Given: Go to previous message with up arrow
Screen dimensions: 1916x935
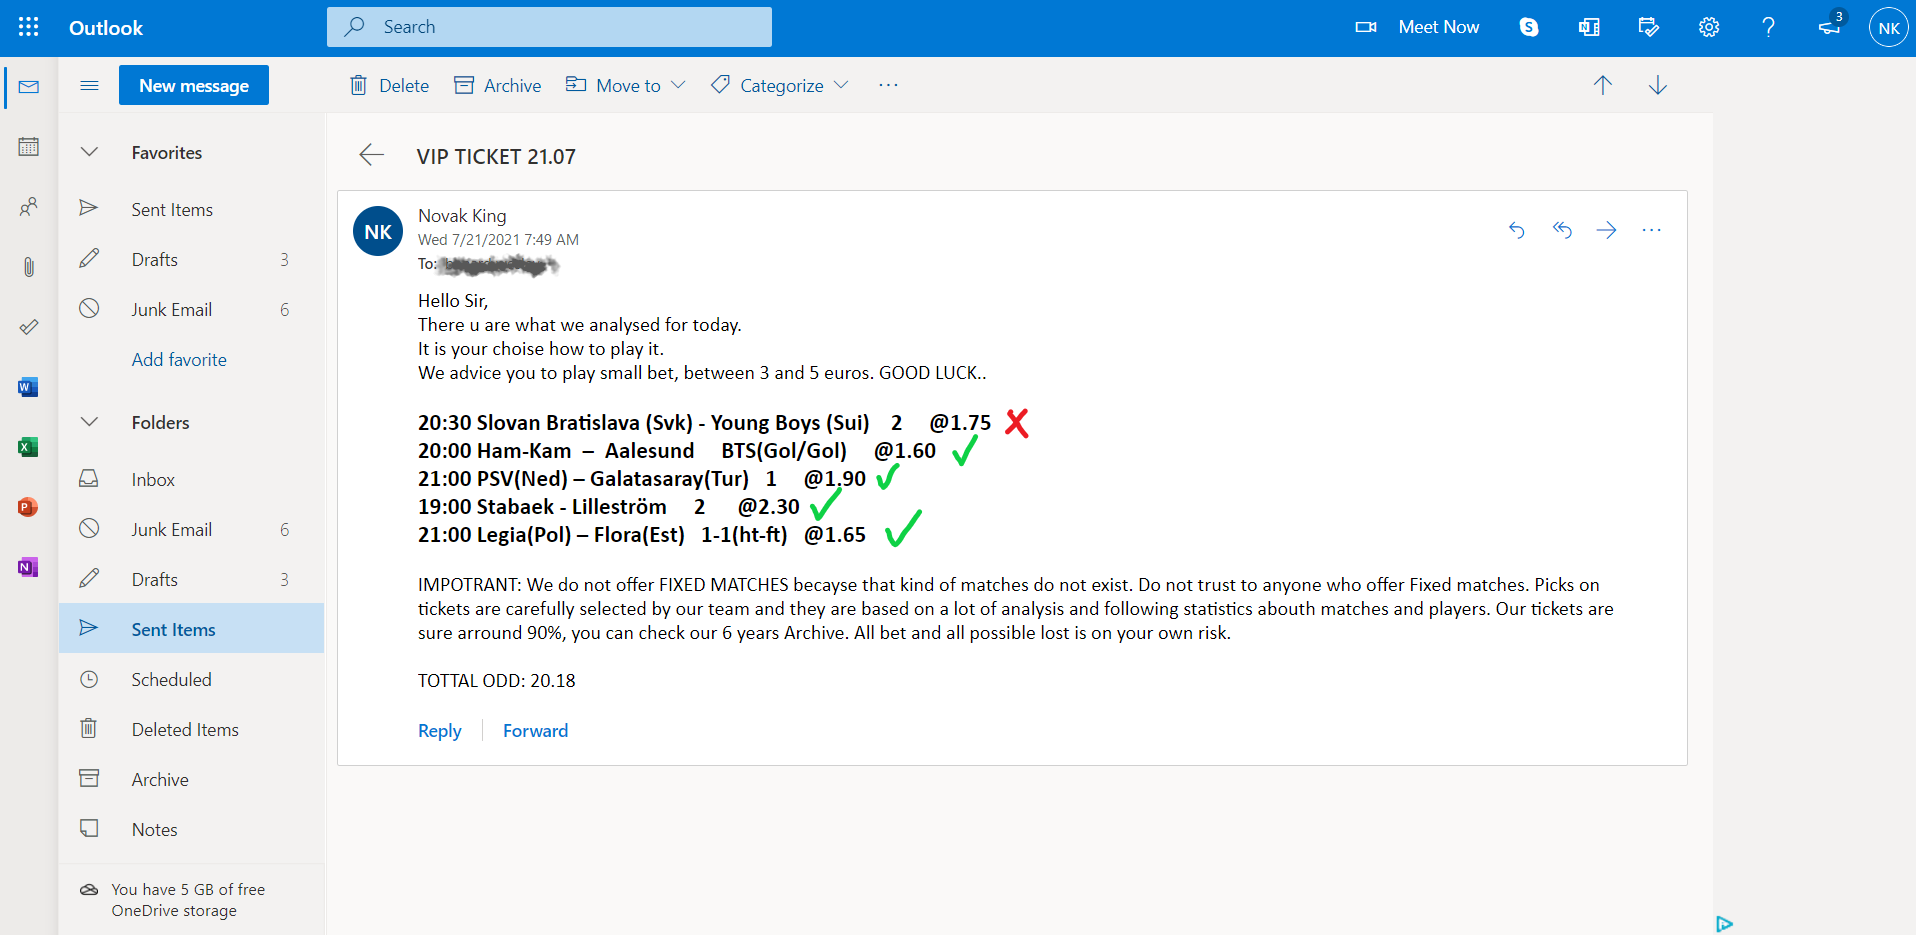Looking at the screenshot, I should [1603, 85].
